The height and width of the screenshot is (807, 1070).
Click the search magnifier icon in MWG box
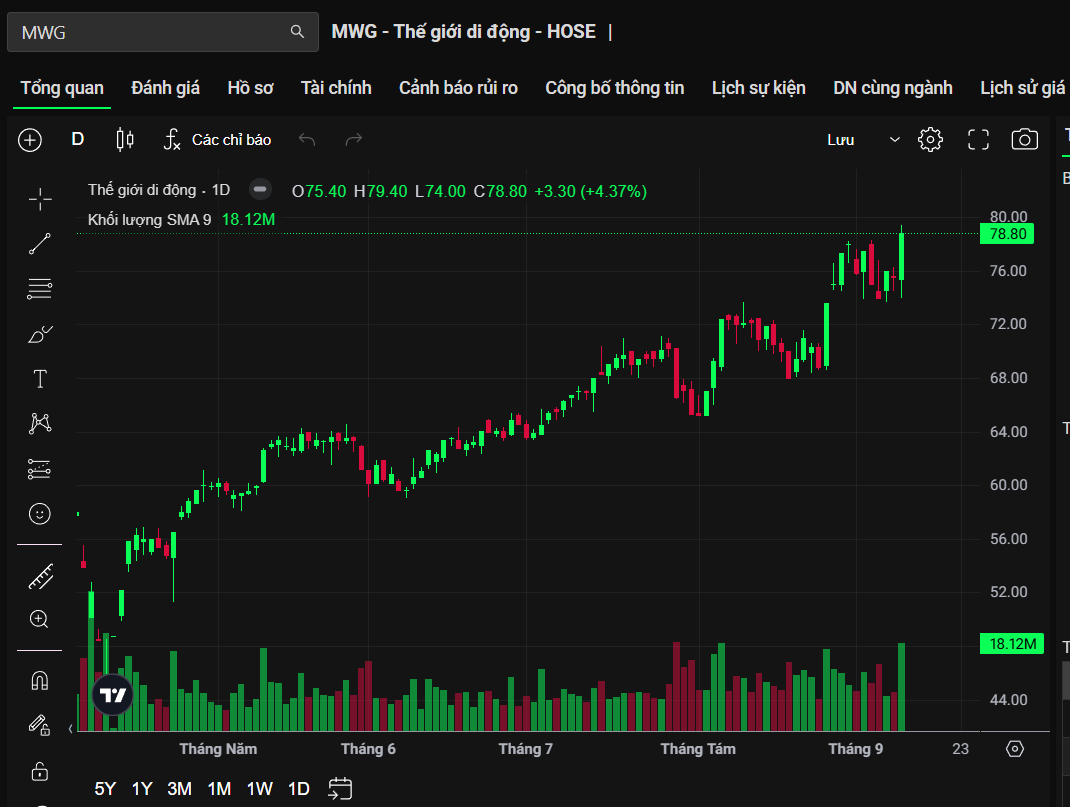297,31
